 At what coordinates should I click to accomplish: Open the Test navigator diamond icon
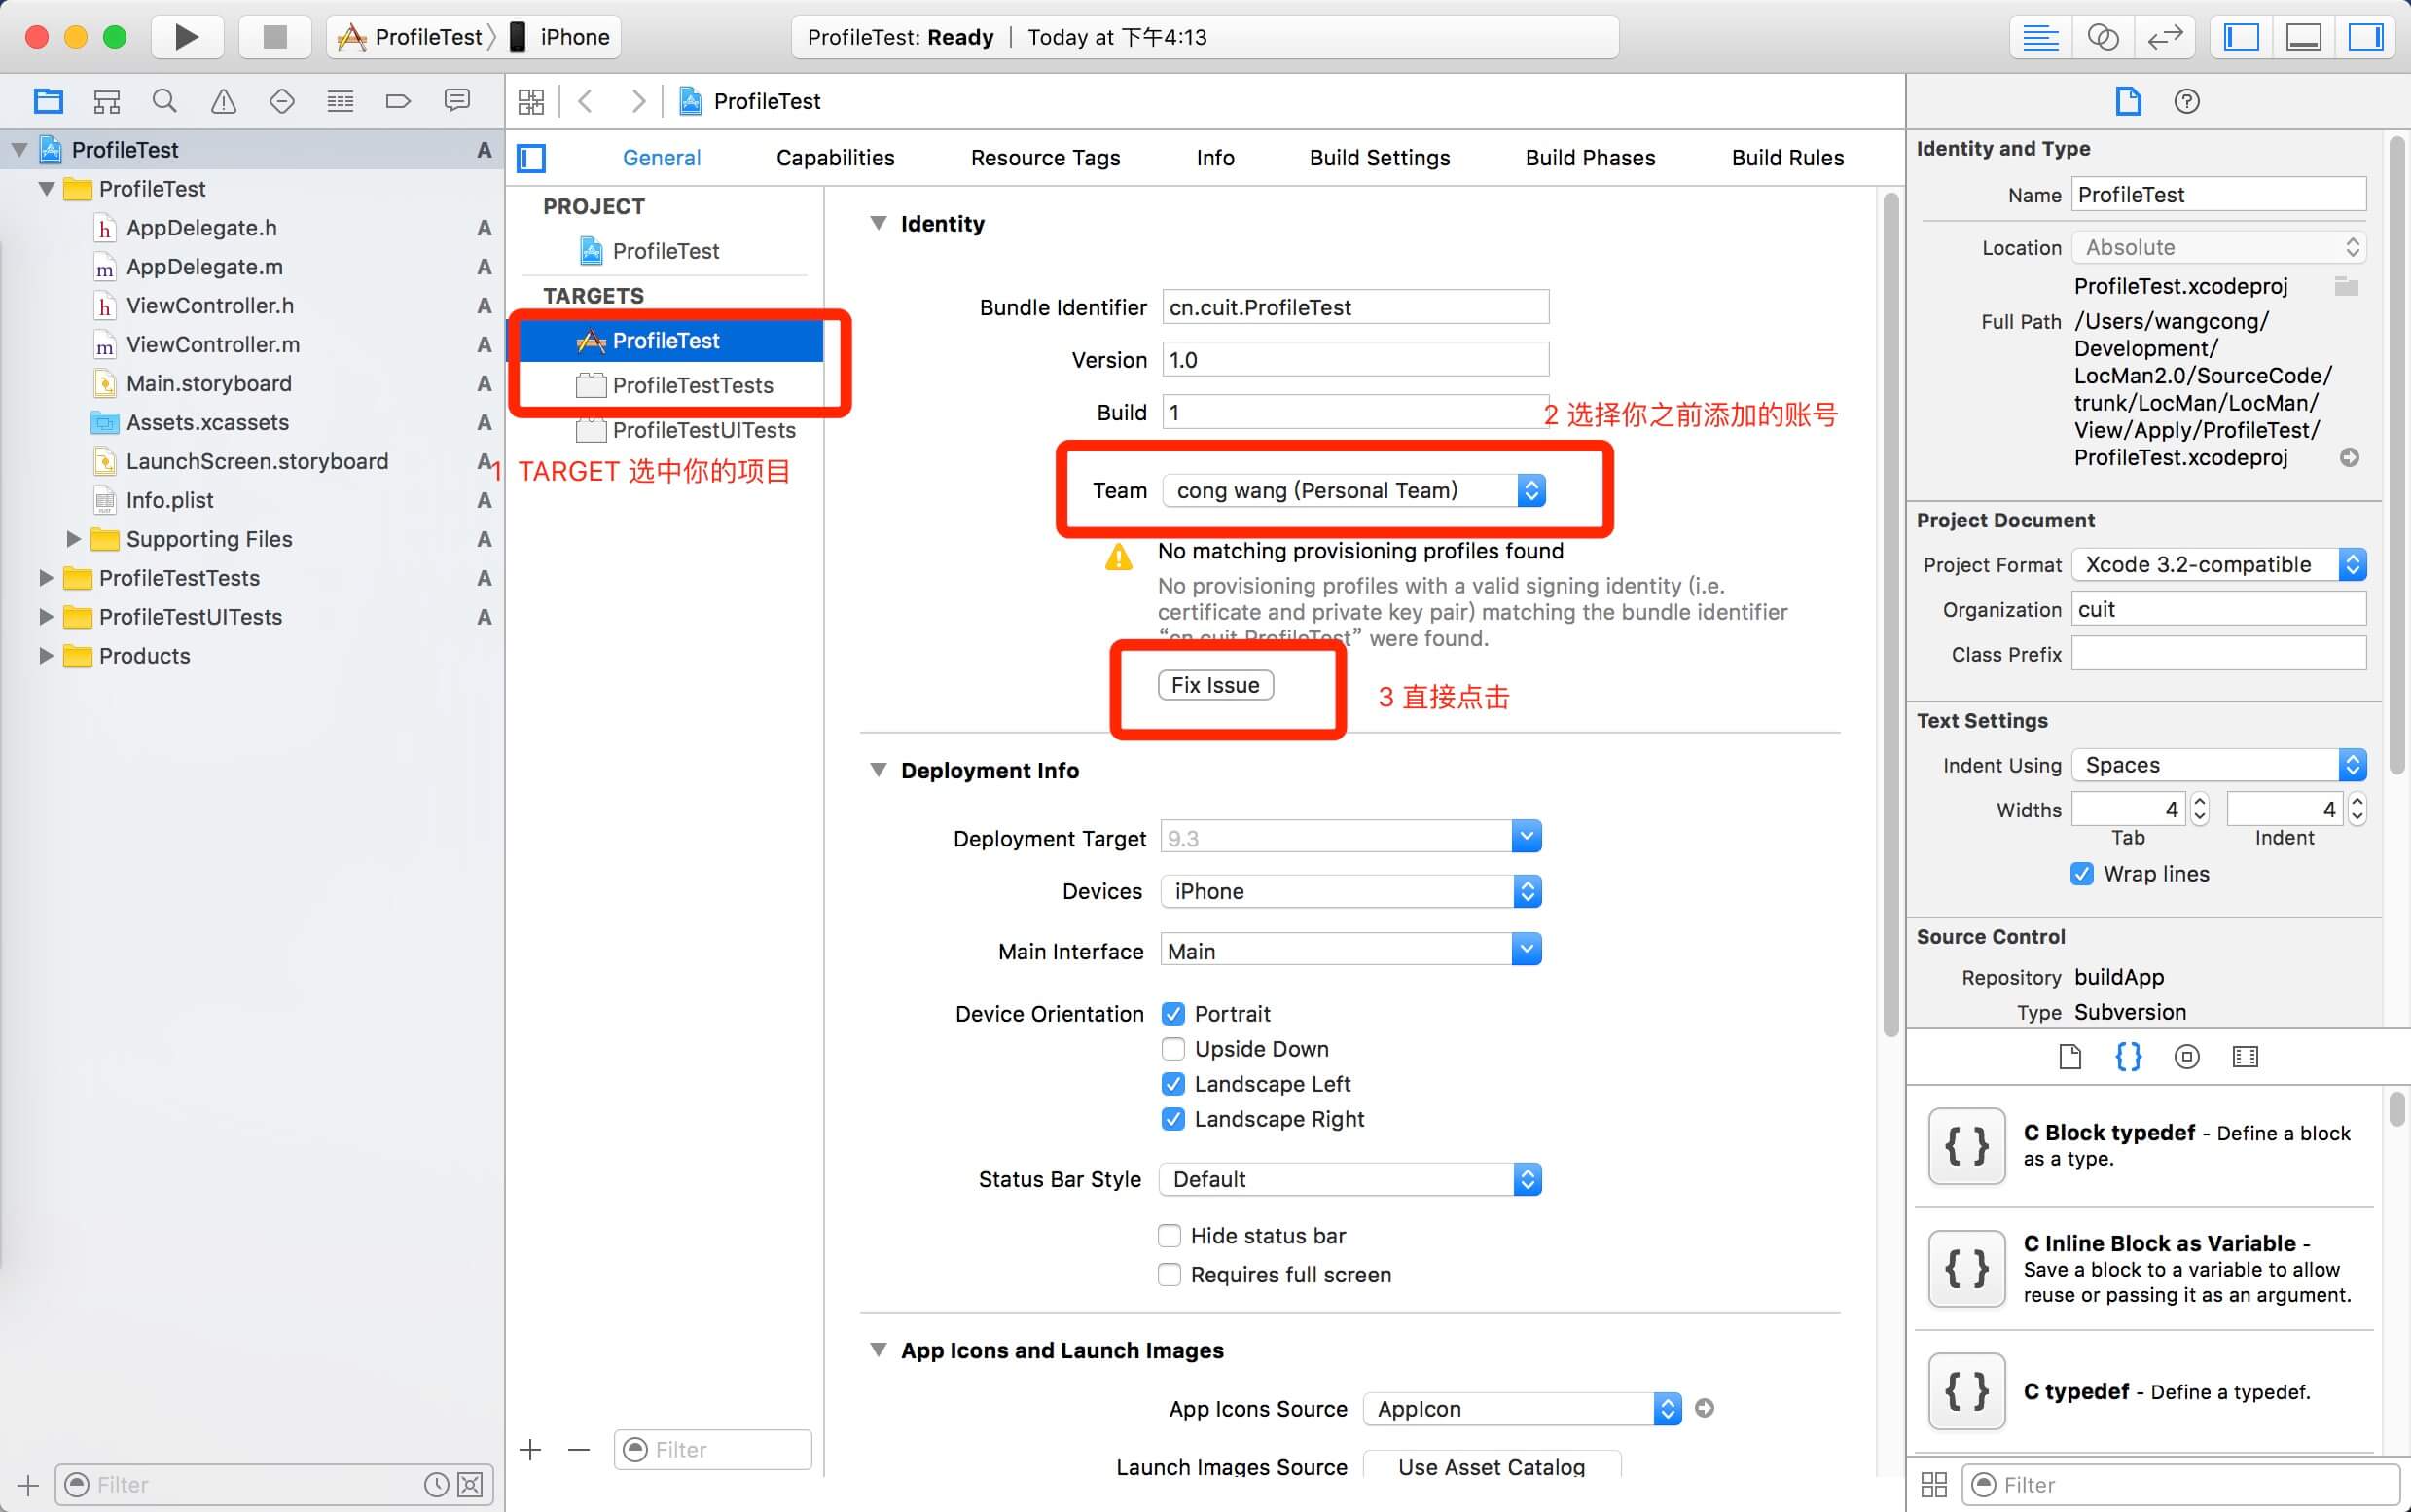point(282,101)
